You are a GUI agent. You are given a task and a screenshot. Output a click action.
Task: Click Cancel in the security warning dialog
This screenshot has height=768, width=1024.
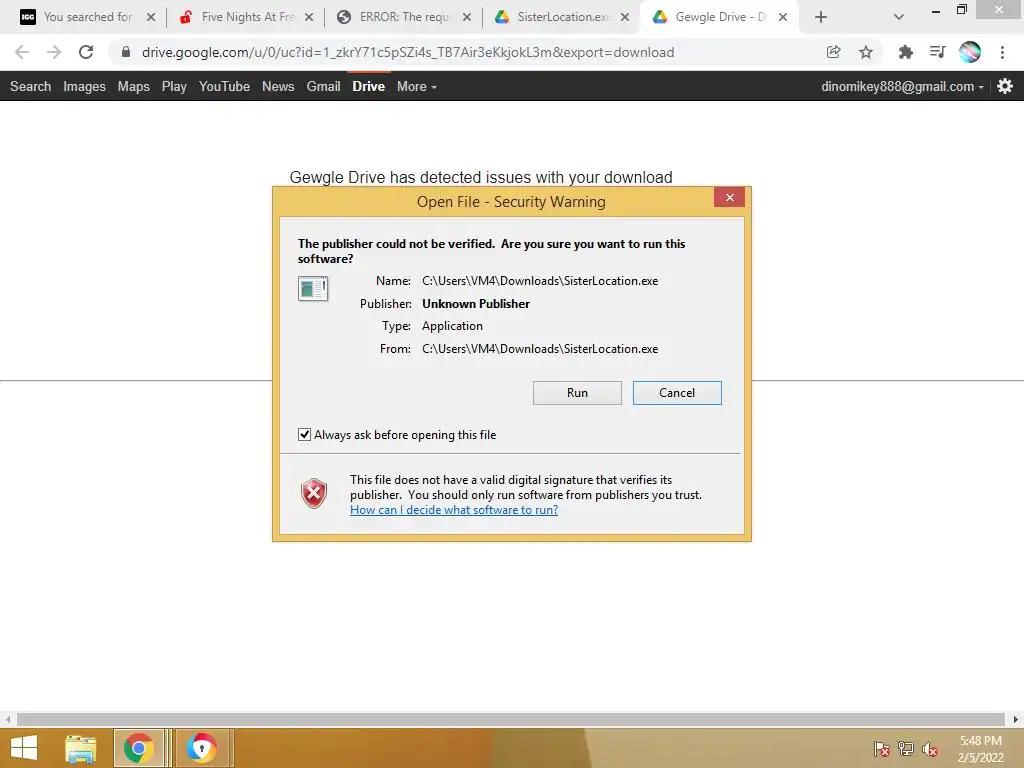pyautogui.click(x=677, y=392)
